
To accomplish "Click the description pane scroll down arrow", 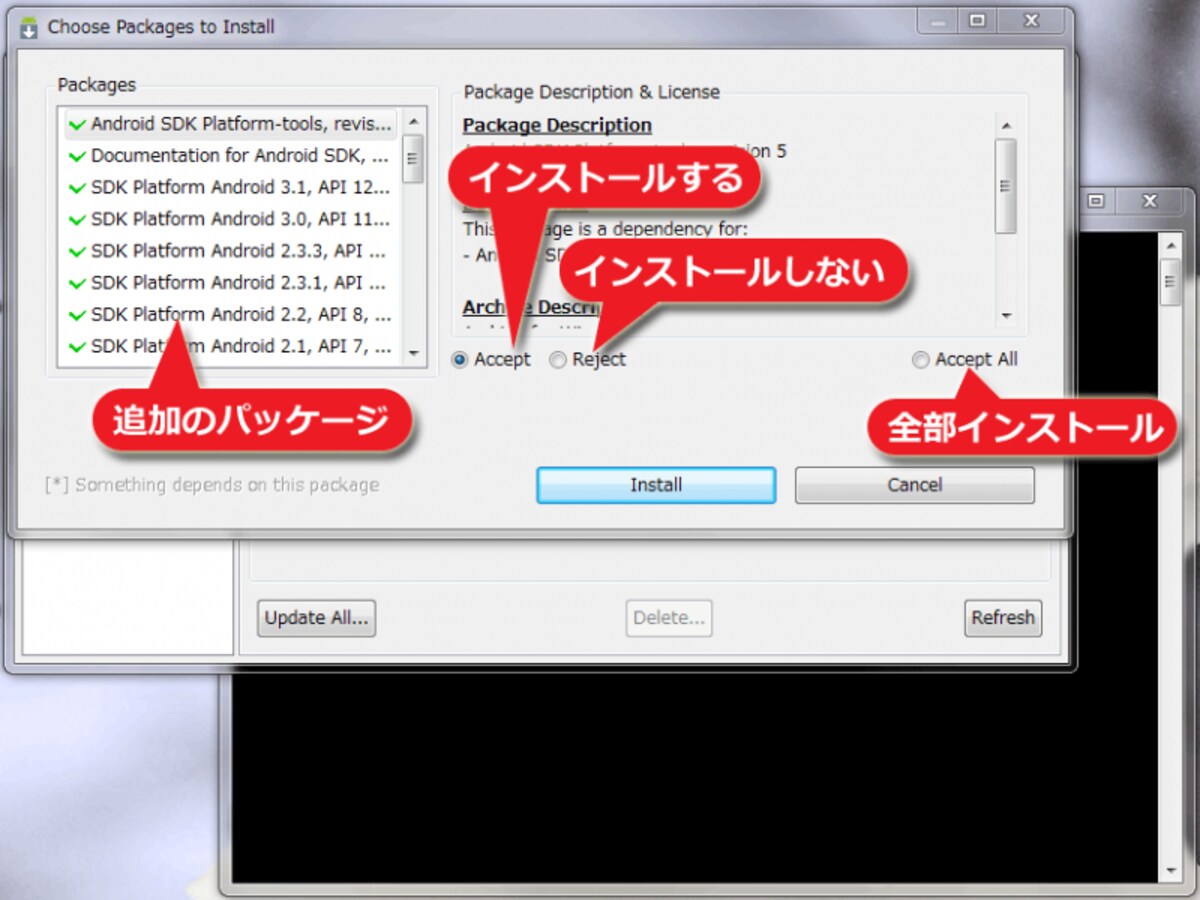I will [x=1006, y=316].
